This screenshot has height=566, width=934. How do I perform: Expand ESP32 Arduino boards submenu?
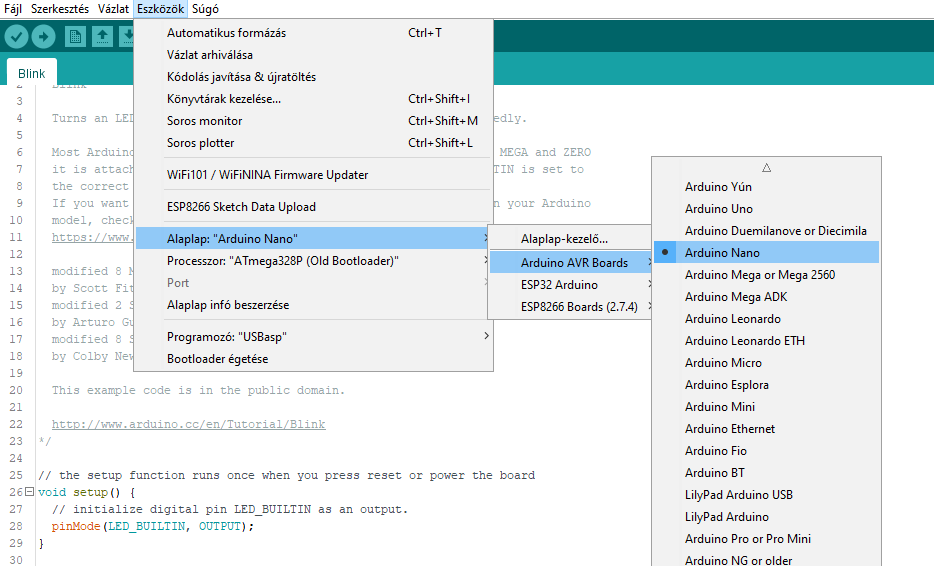coord(570,285)
